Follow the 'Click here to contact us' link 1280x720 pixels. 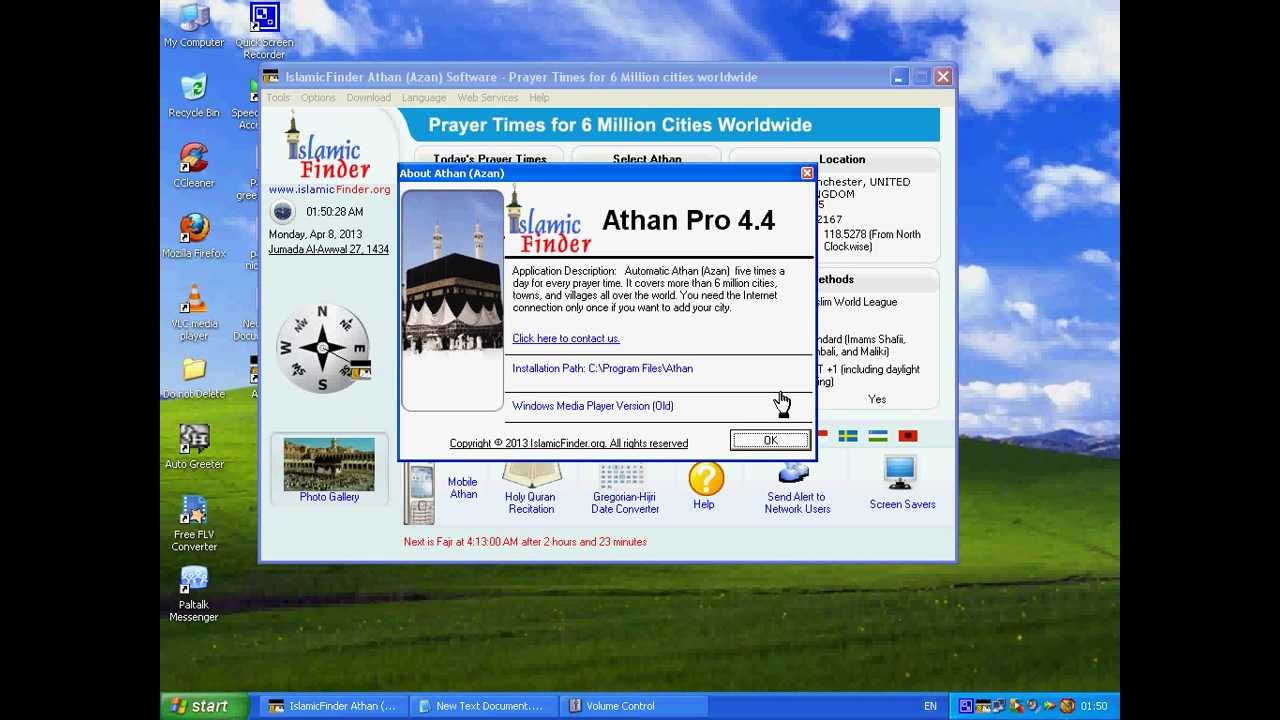coord(566,339)
